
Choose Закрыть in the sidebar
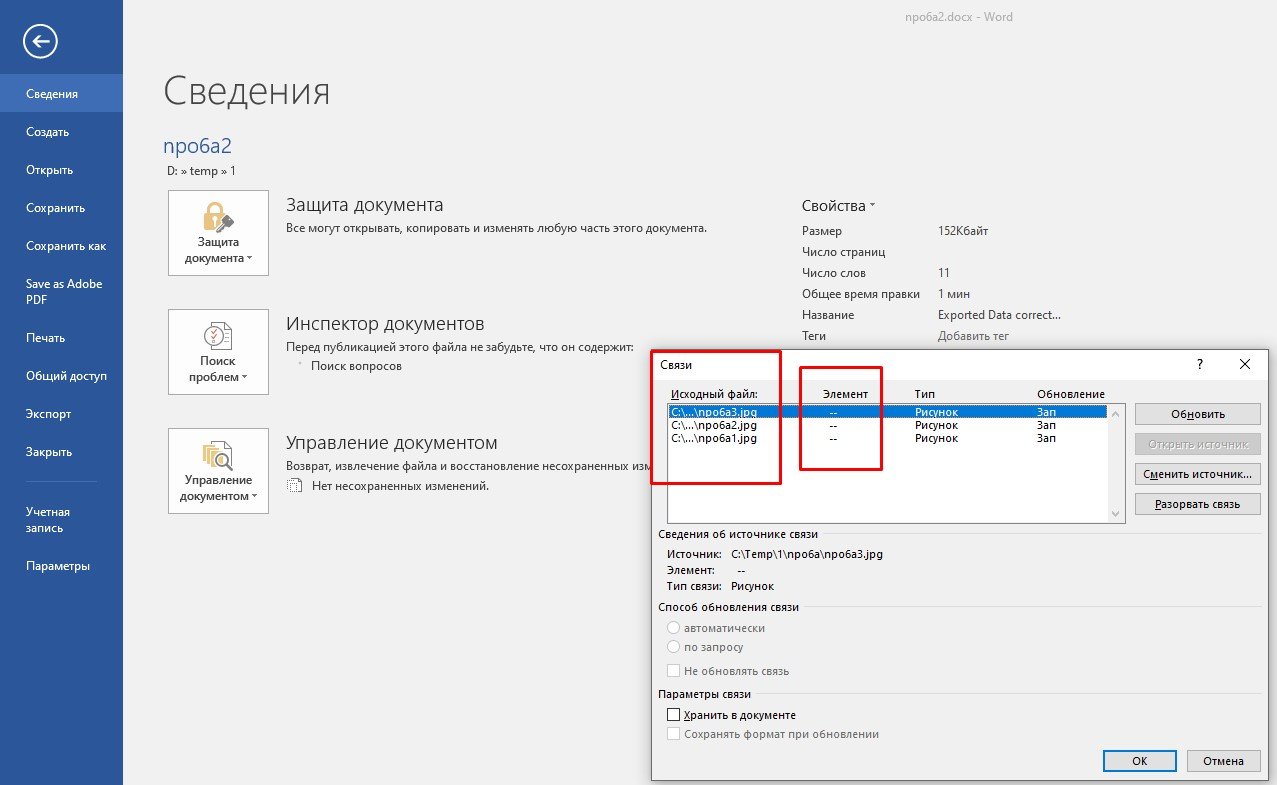[x=61, y=452]
